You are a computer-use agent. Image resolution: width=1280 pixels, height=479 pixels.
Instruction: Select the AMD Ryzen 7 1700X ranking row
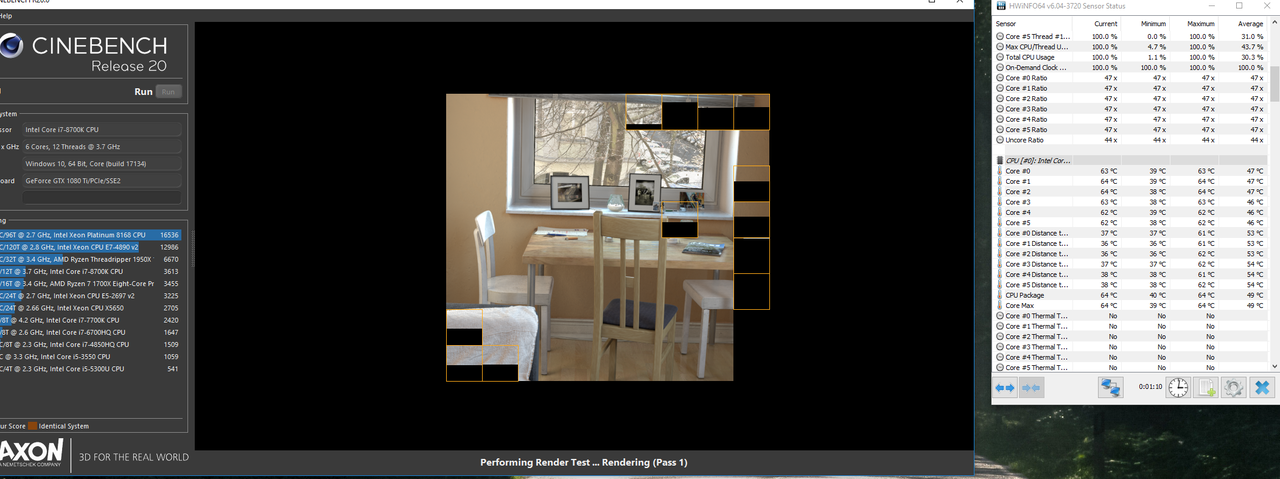pos(91,284)
